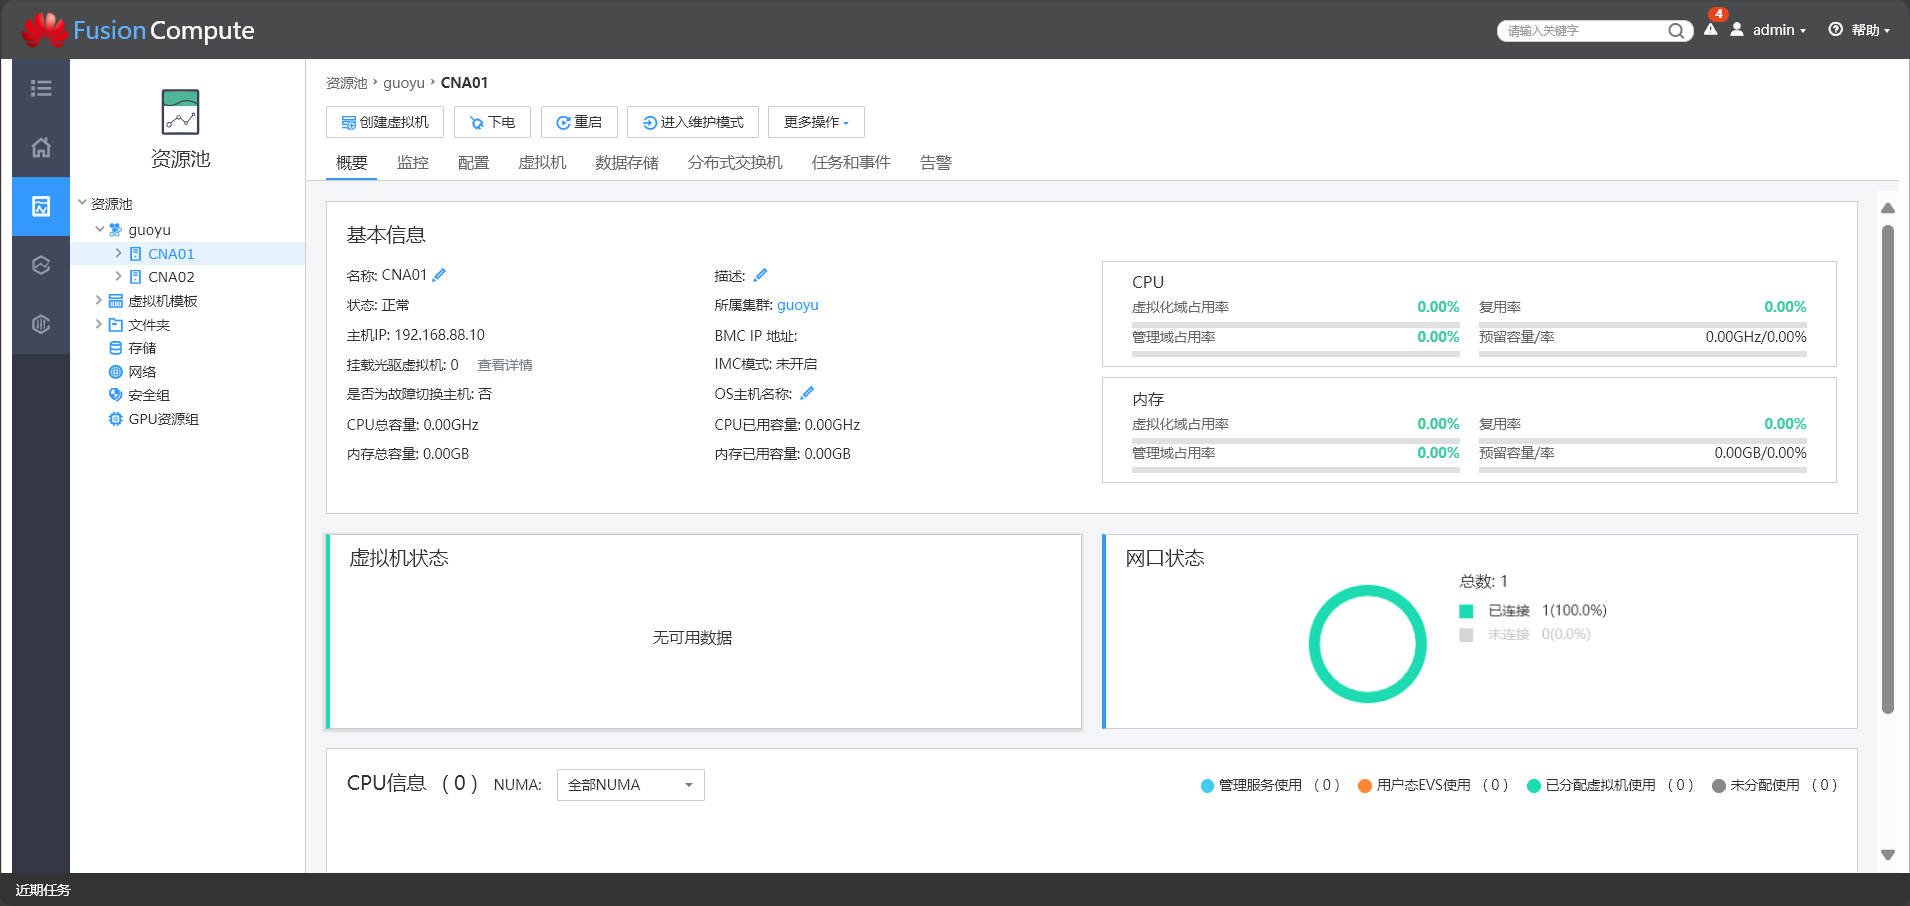The height and width of the screenshot is (906, 1910).
Task: Click the guoyu cluster icon in tree
Action: pyautogui.click(x=115, y=230)
